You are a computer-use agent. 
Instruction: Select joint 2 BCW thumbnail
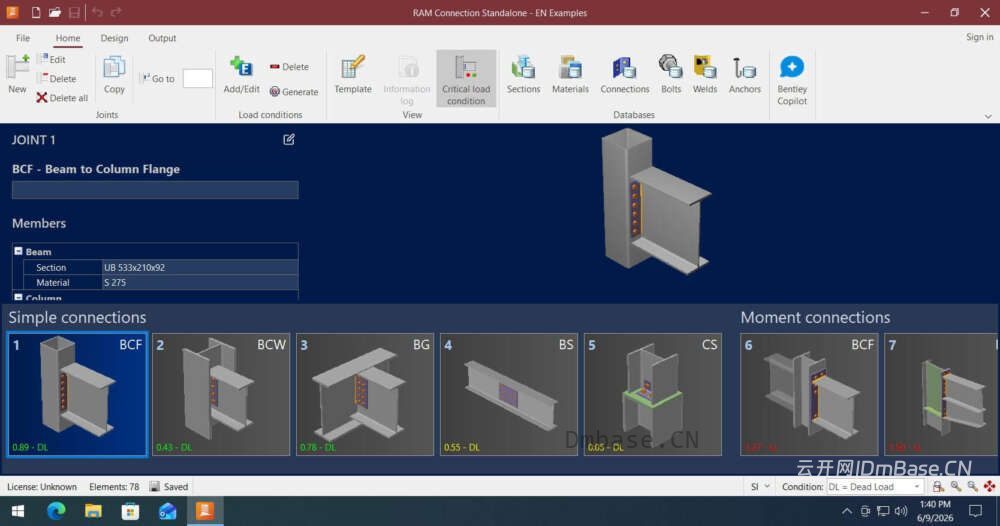[x=221, y=394]
